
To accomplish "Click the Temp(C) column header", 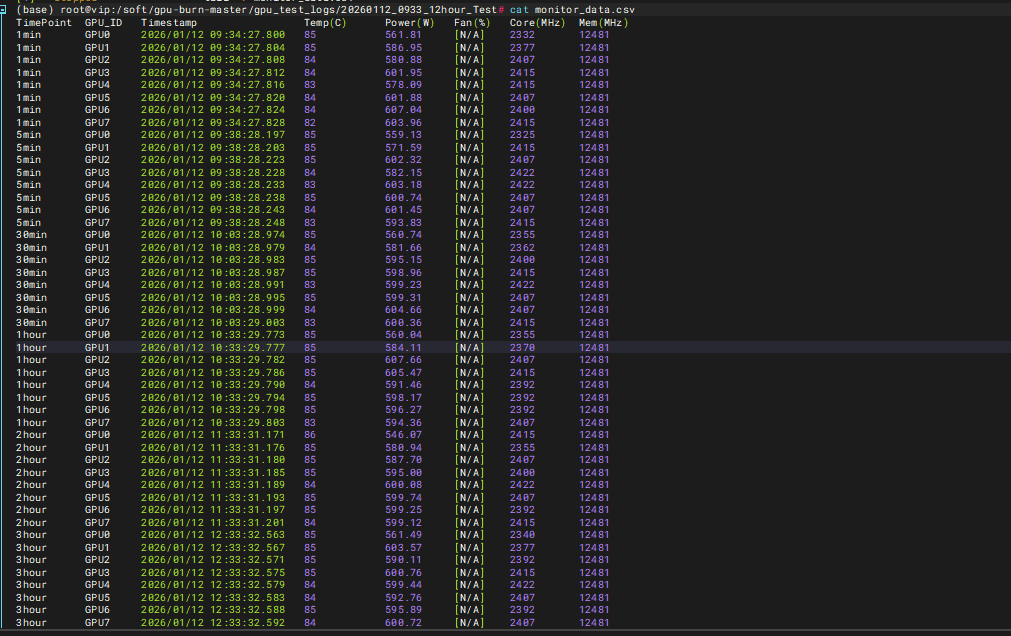I will point(325,22).
